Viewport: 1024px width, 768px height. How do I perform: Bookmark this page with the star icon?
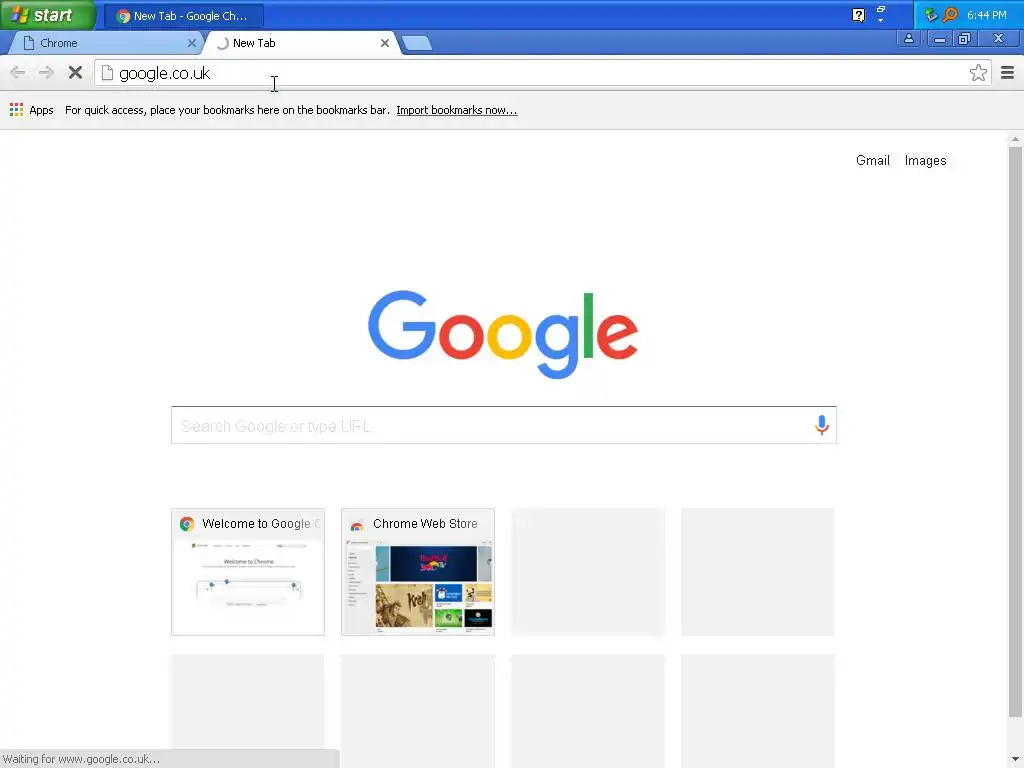[978, 72]
